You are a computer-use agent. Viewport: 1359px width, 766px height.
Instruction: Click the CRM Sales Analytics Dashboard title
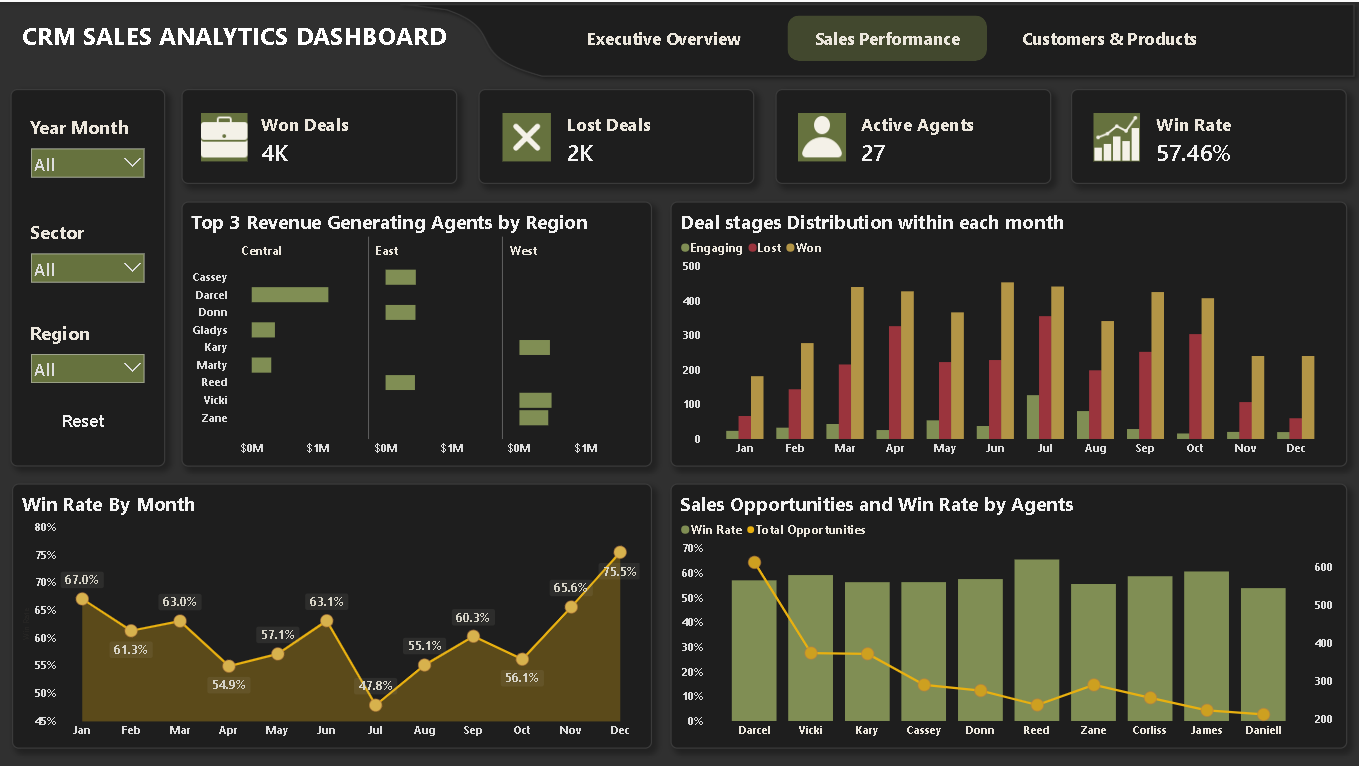[234, 37]
